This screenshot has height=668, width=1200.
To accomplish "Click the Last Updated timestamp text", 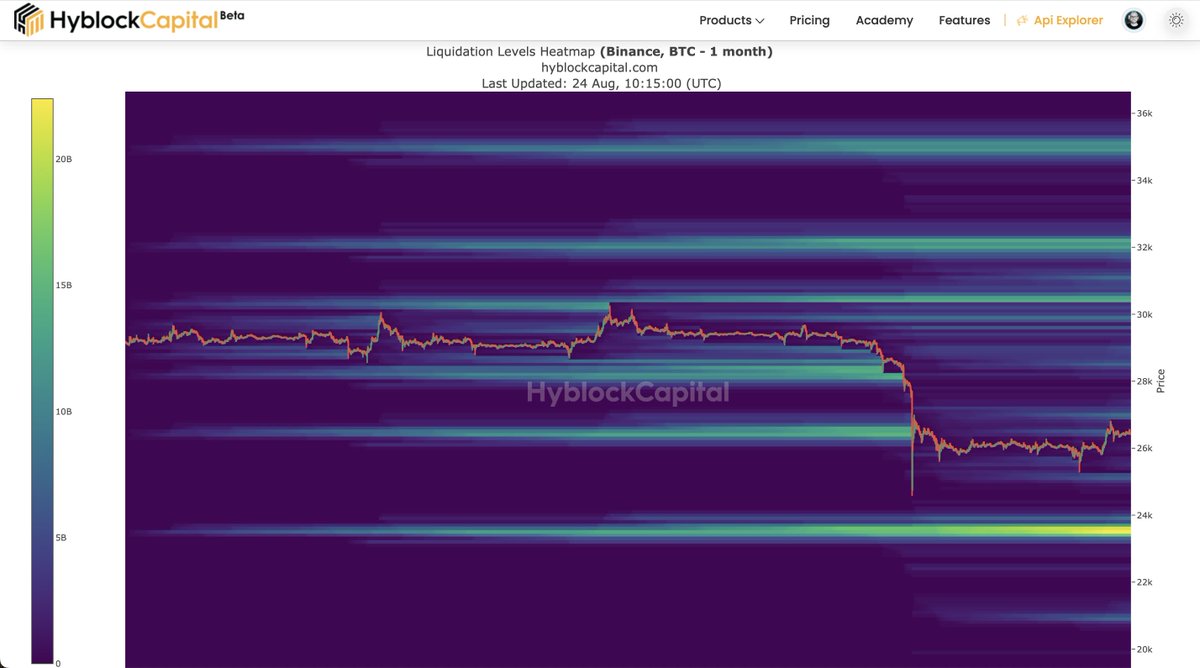I will [x=601, y=83].
